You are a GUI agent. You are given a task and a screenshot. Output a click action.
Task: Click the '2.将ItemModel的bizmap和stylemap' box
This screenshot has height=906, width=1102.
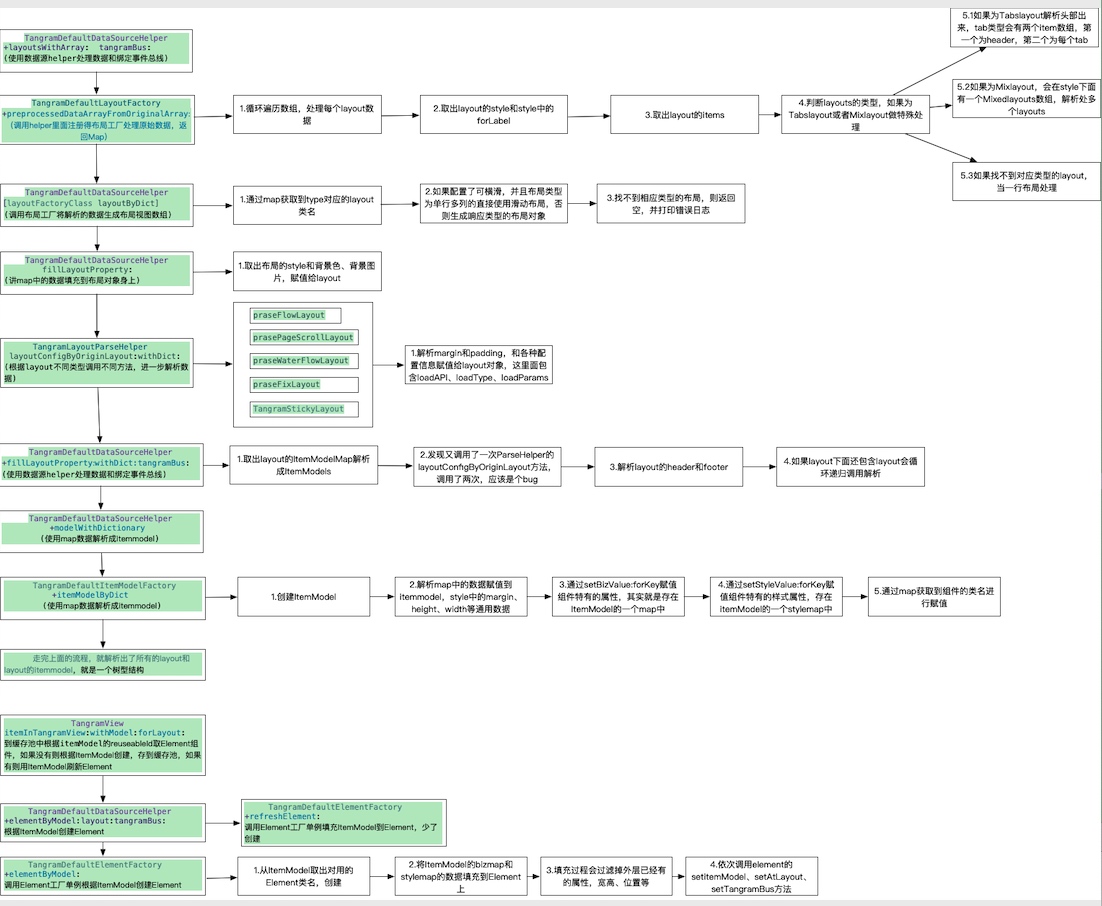pos(461,876)
